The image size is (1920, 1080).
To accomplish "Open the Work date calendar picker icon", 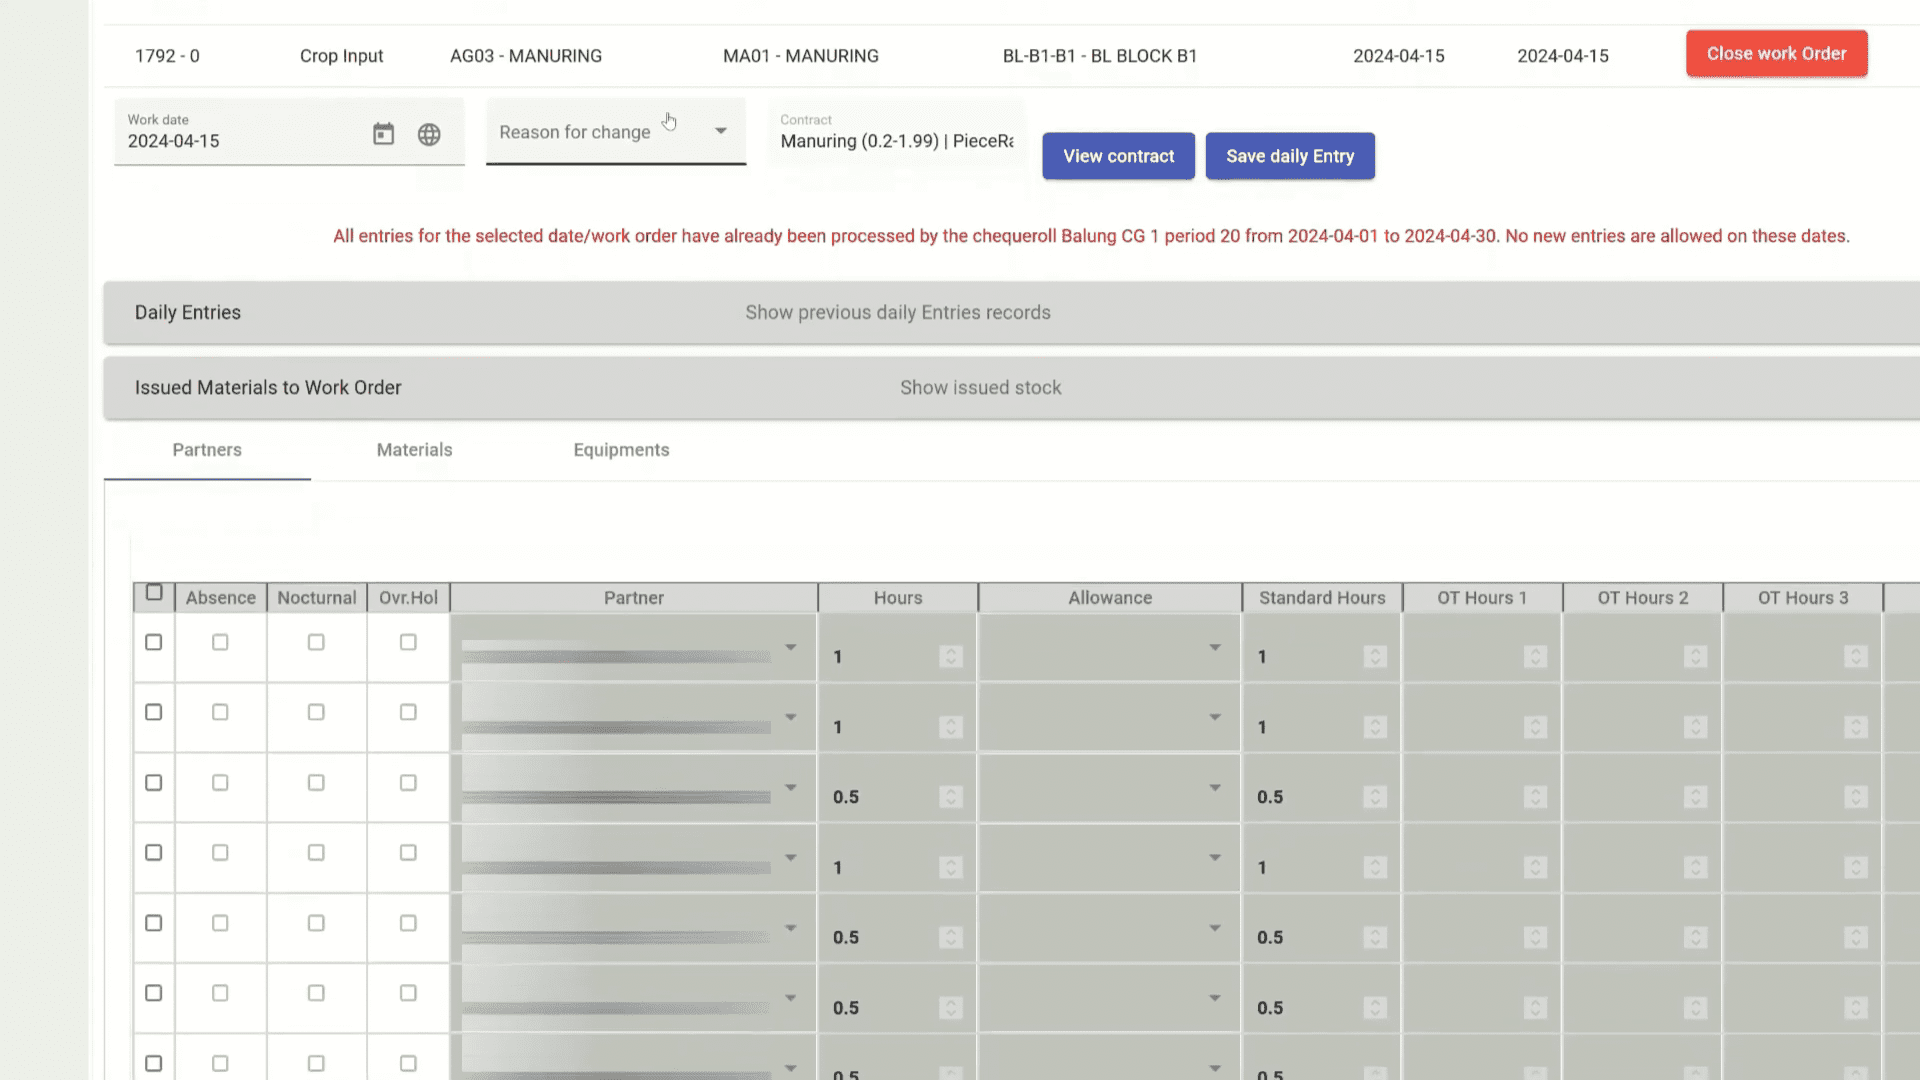I will pos(383,134).
